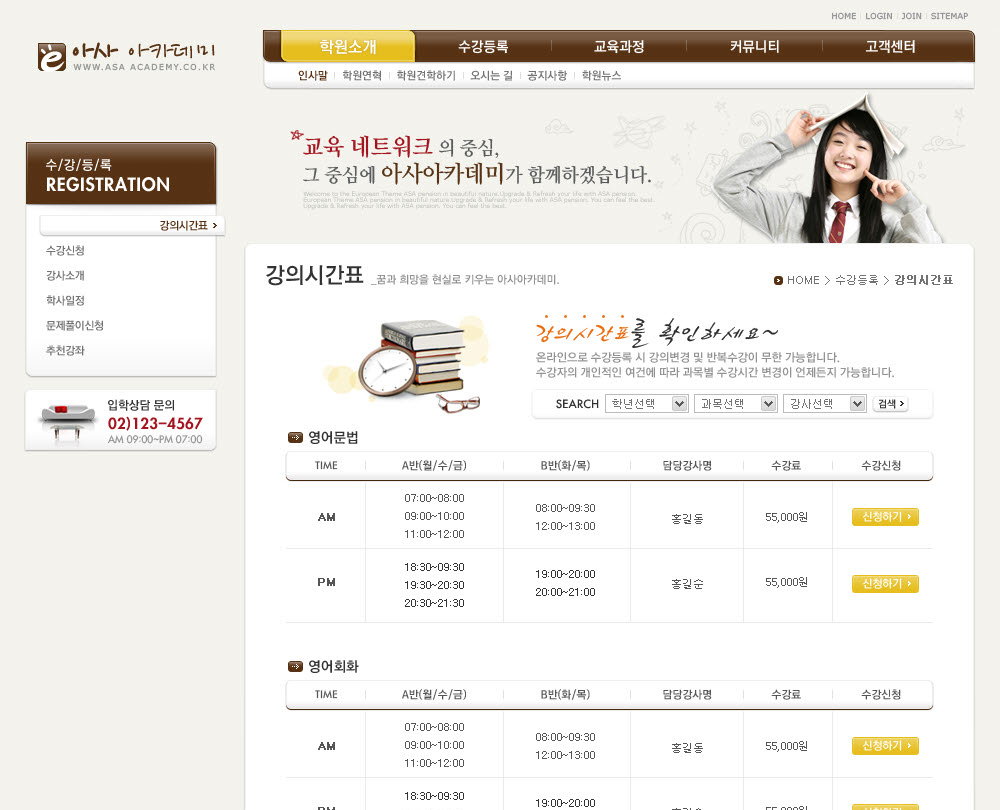Click 신청하기 for 영어문법 AM class
The height and width of the screenshot is (810, 1000).
coord(885,517)
